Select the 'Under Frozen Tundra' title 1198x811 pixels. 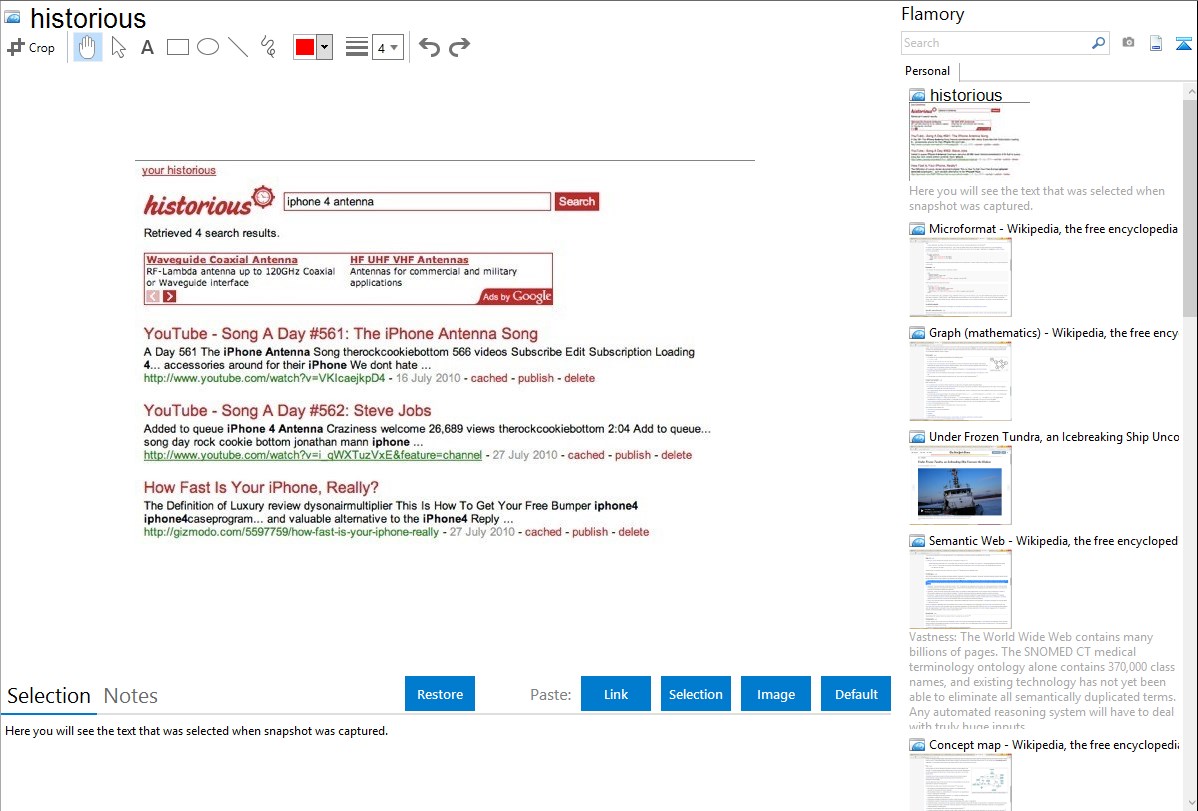tap(1054, 437)
